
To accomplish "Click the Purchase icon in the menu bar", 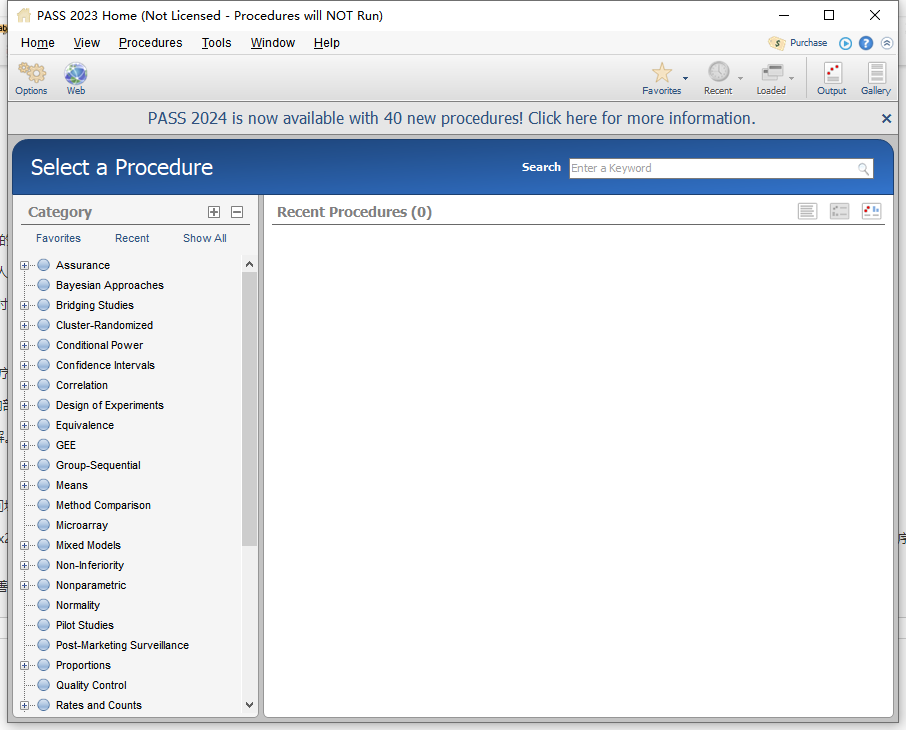I will [777, 43].
